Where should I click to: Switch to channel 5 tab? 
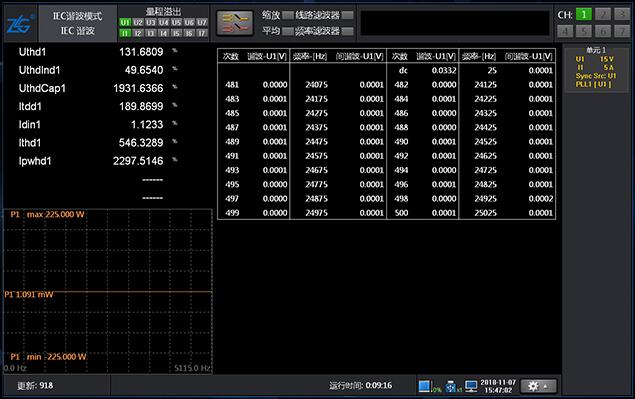(584, 31)
